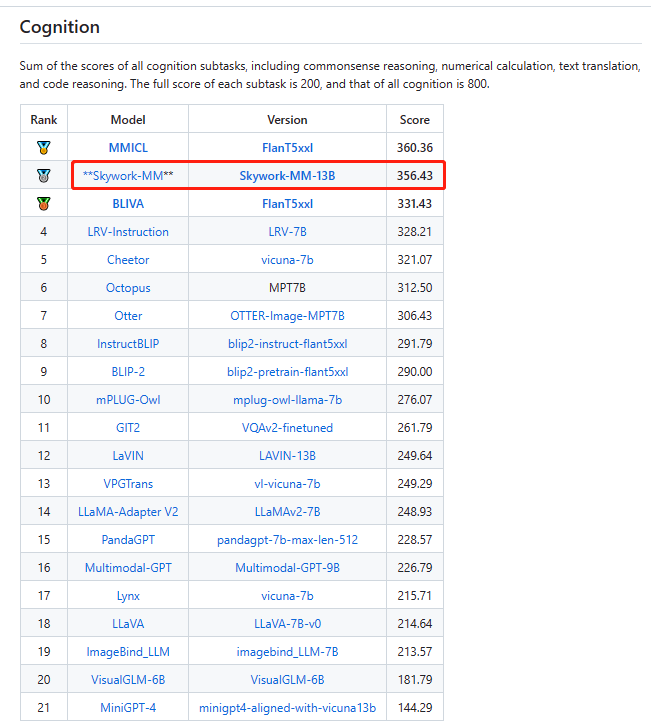The width and height of the screenshot is (651, 728).
Task: Open the Multimodal-GPT-9B version link
Action: point(287,567)
